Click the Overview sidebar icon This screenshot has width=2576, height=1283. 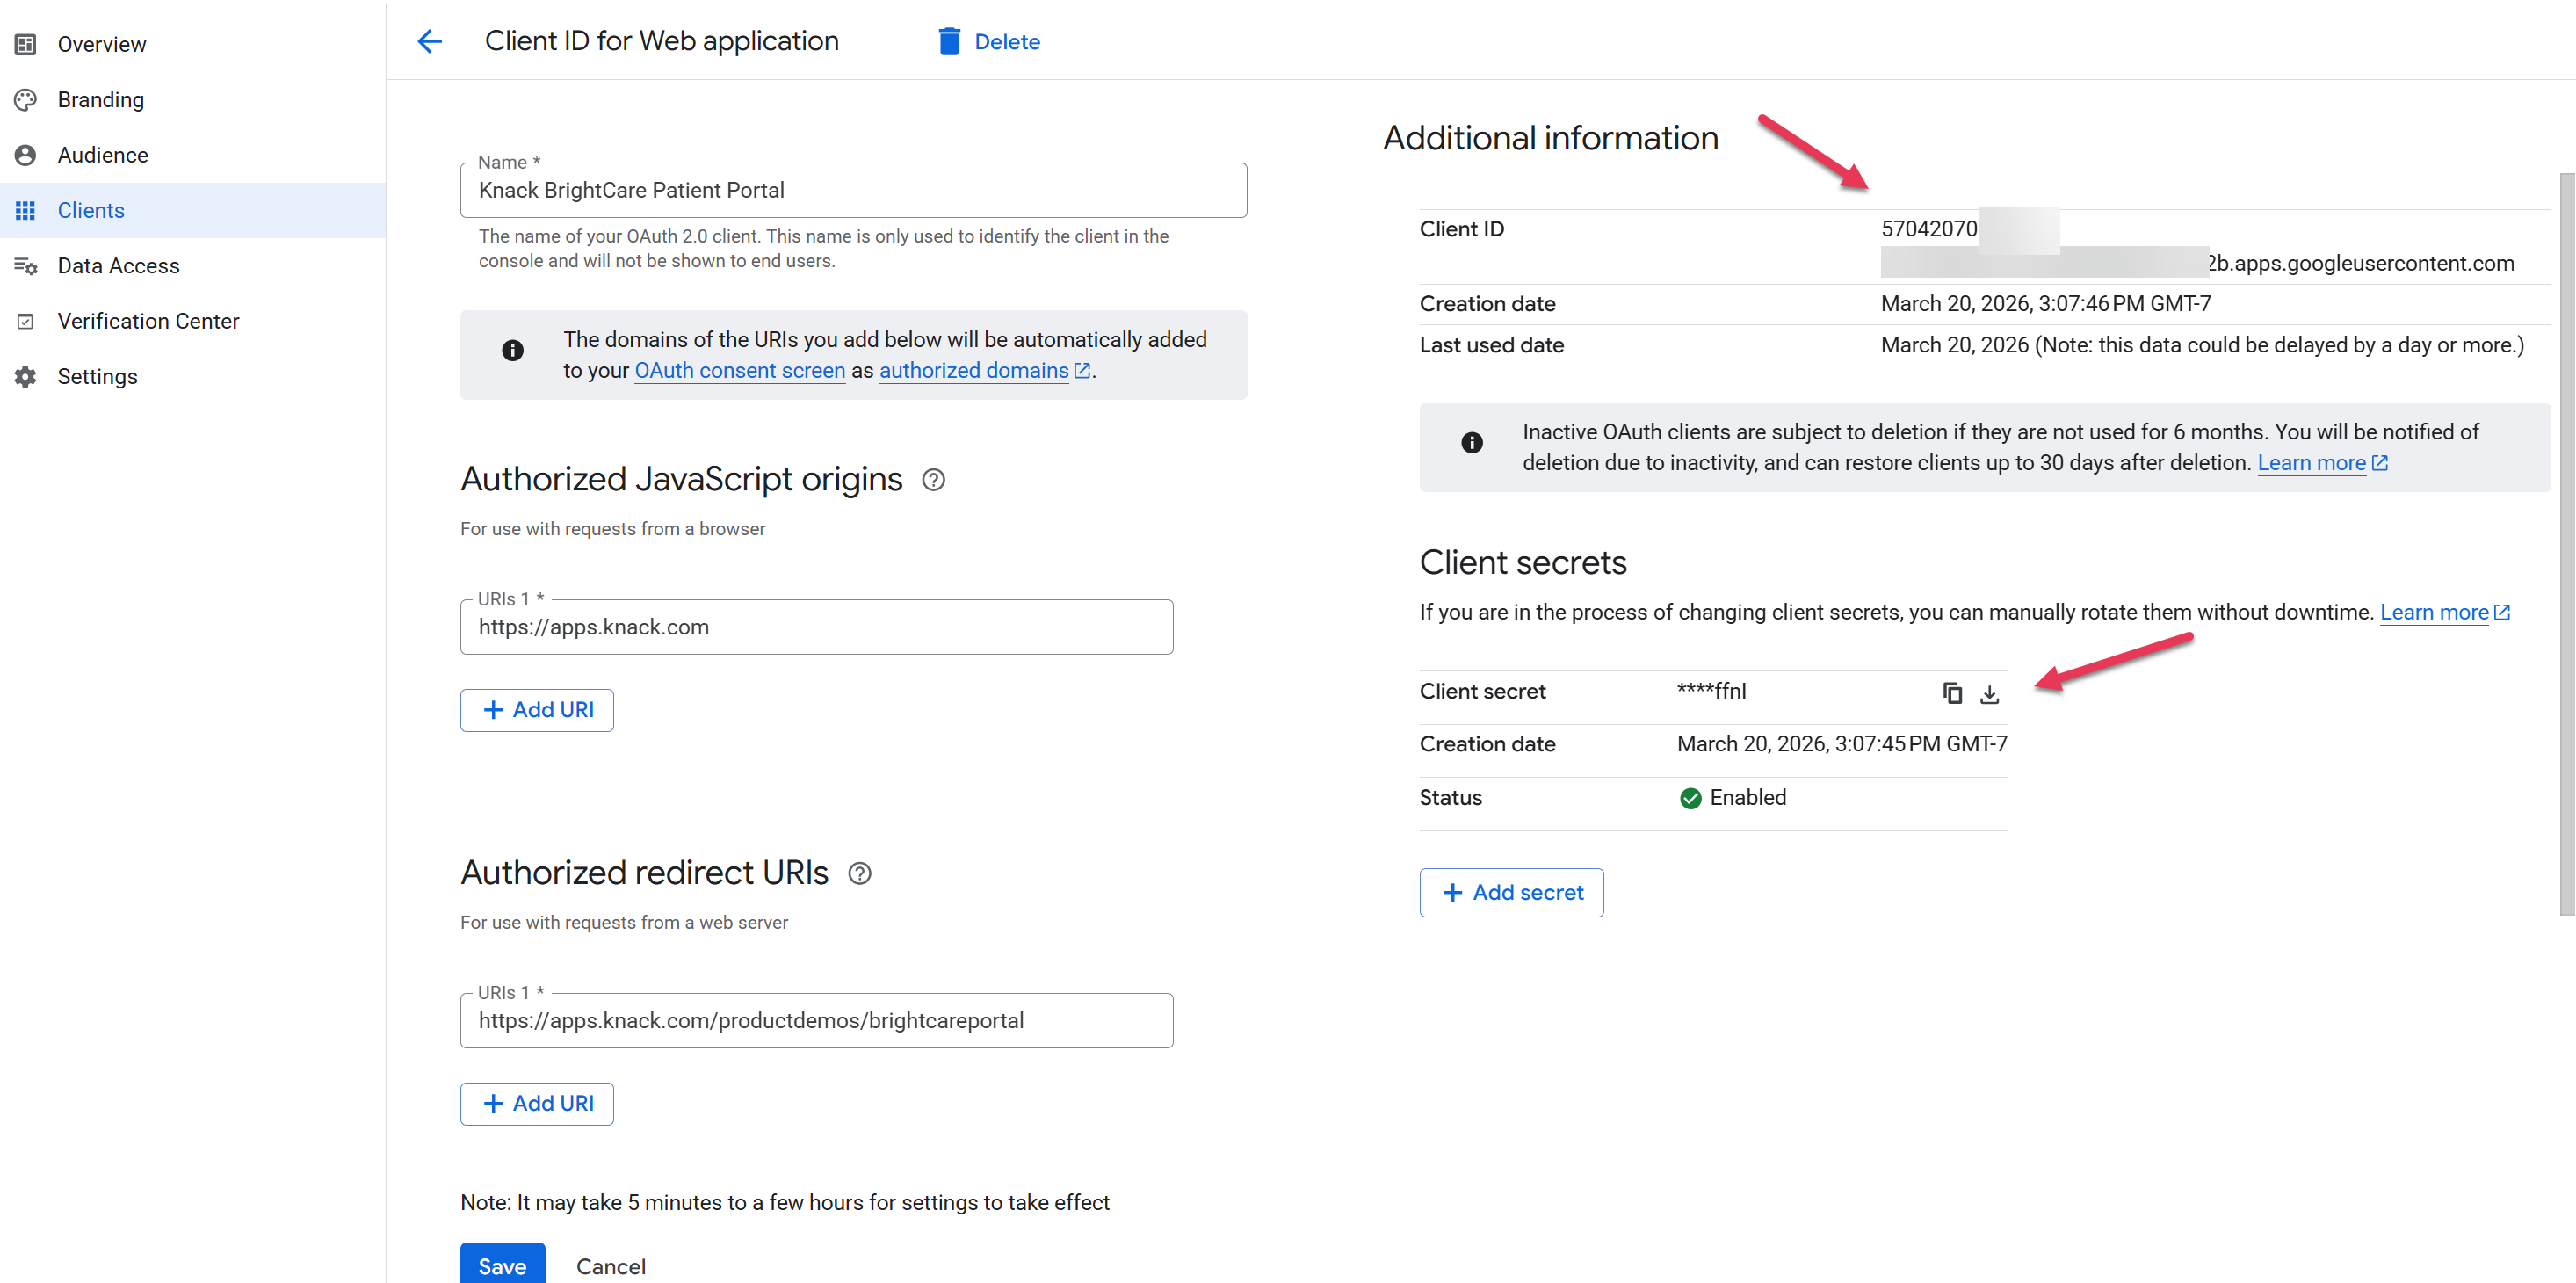(x=26, y=44)
